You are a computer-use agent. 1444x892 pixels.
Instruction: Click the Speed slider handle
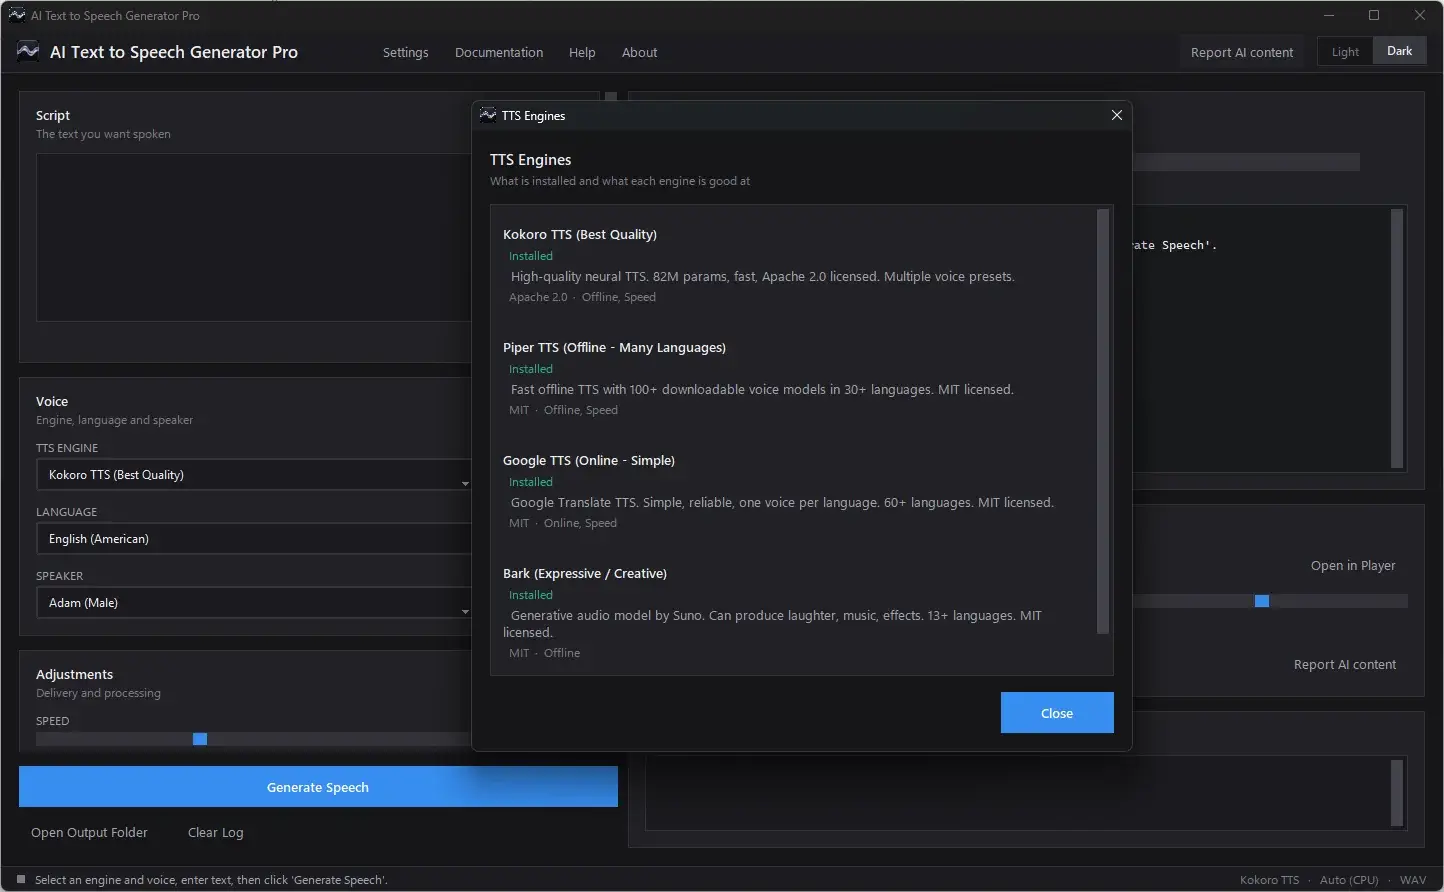click(200, 739)
